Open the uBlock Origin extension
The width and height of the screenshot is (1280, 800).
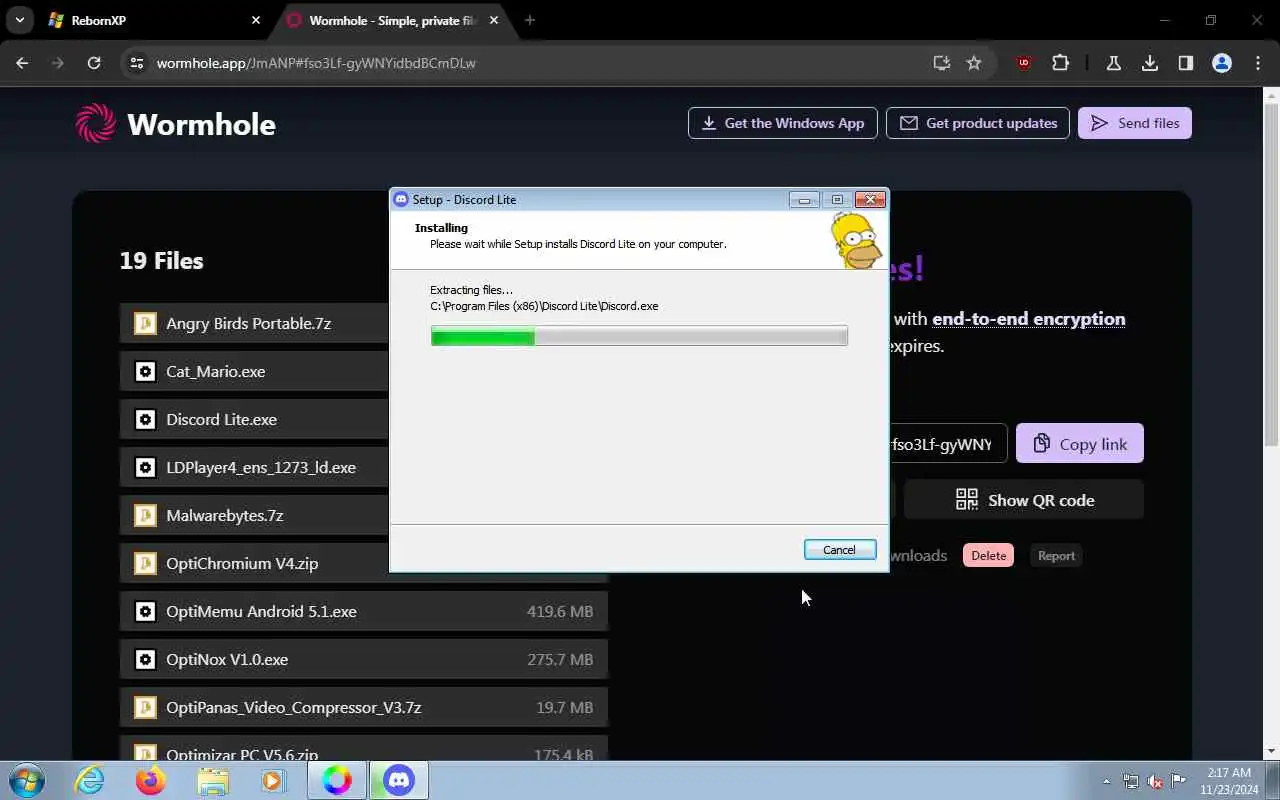(1023, 63)
